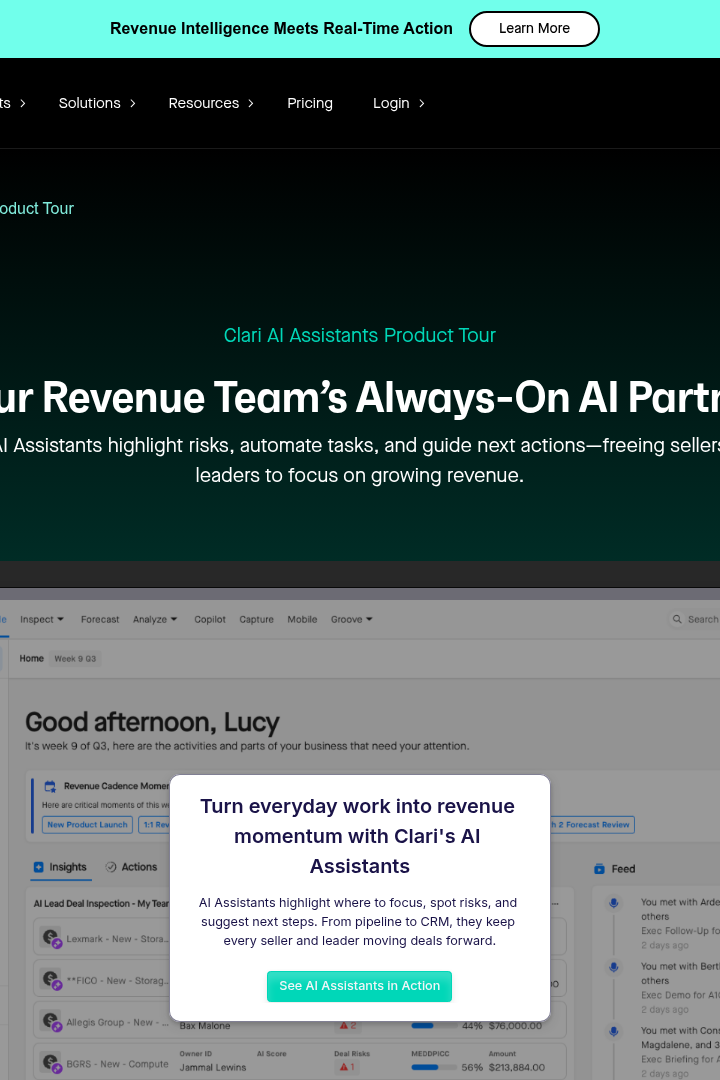This screenshot has width=720, height=1080.
Task: Click the Search field in demo
Action: (x=695, y=619)
